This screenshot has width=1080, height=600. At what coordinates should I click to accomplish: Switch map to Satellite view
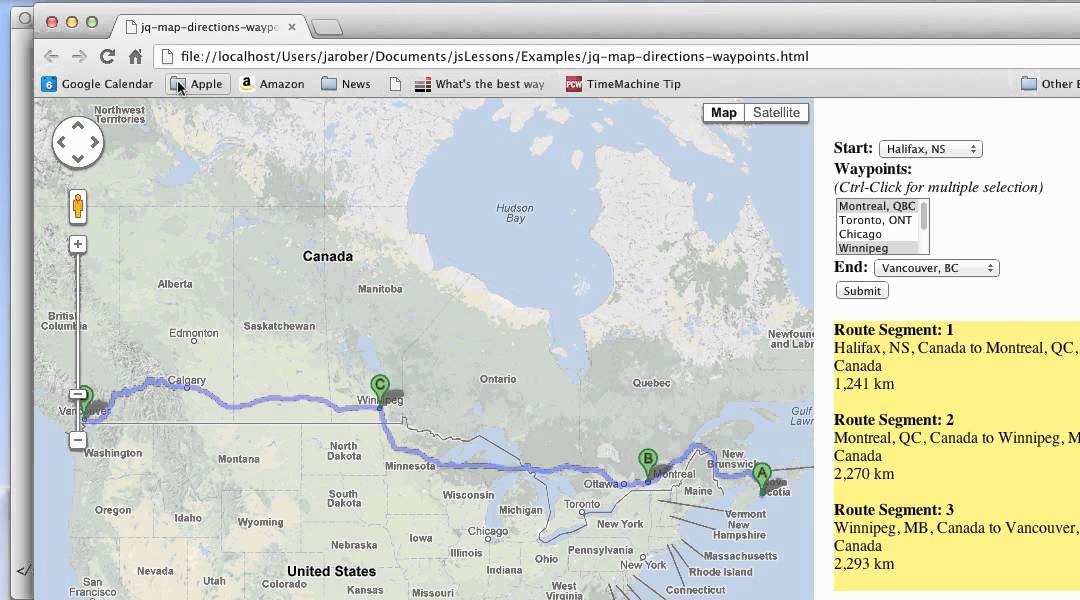pos(776,113)
